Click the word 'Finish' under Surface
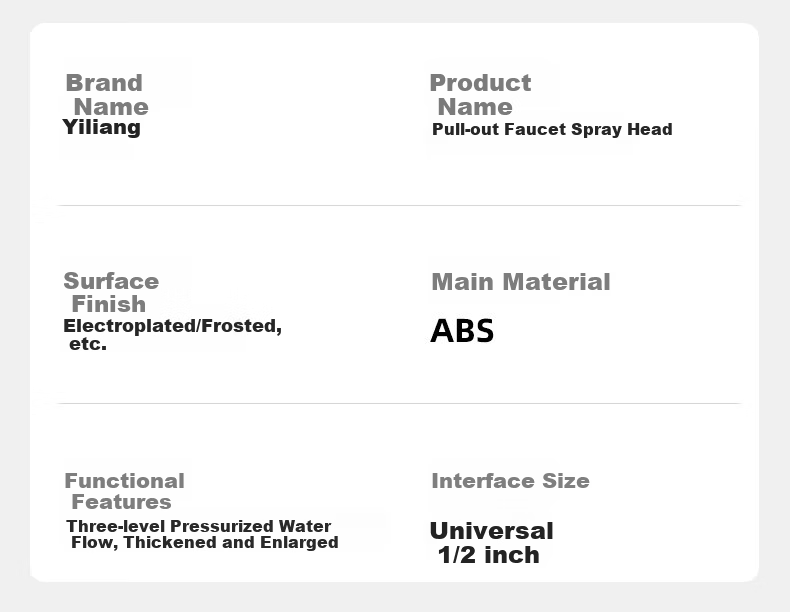 click(x=109, y=304)
